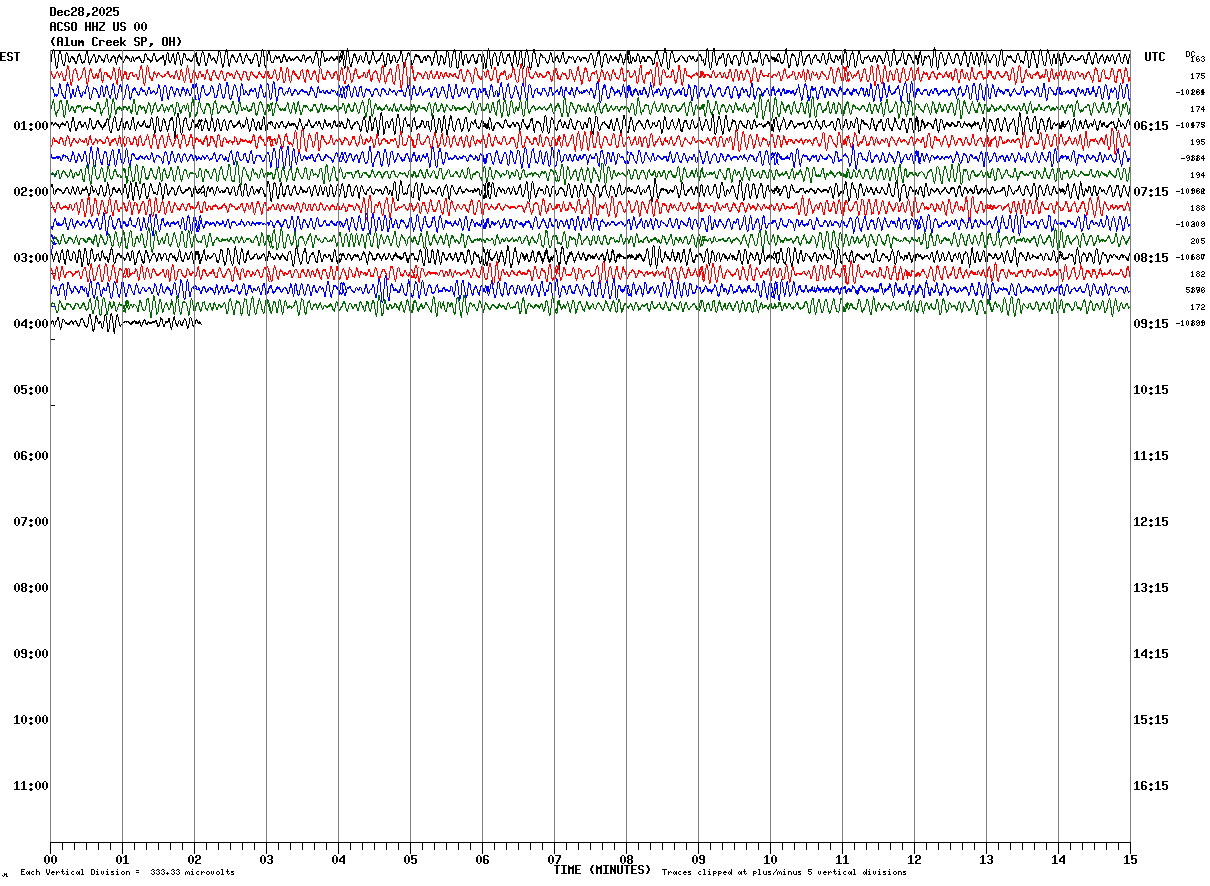Click the EST timezone label
Viewport: 1210px width, 886px height.
click(x=10, y=57)
